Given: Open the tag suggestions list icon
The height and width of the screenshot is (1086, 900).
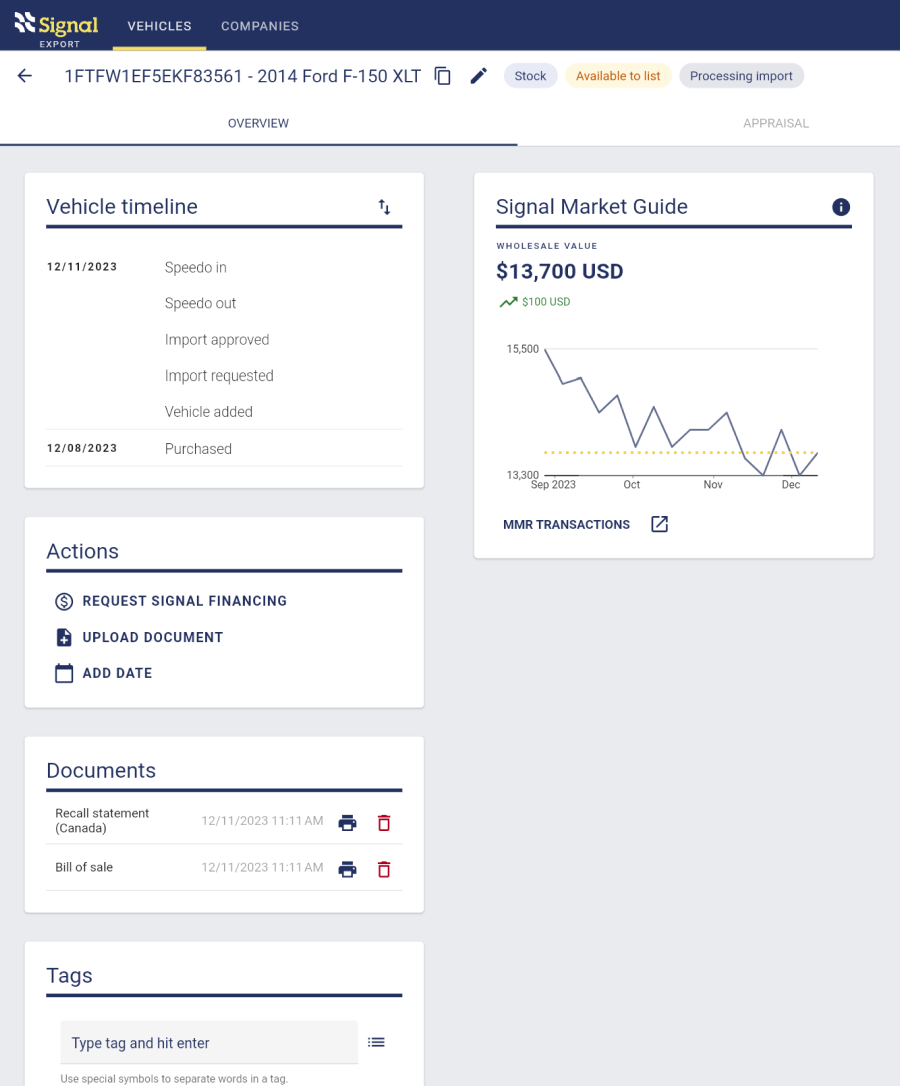Looking at the screenshot, I should click(x=376, y=1041).
